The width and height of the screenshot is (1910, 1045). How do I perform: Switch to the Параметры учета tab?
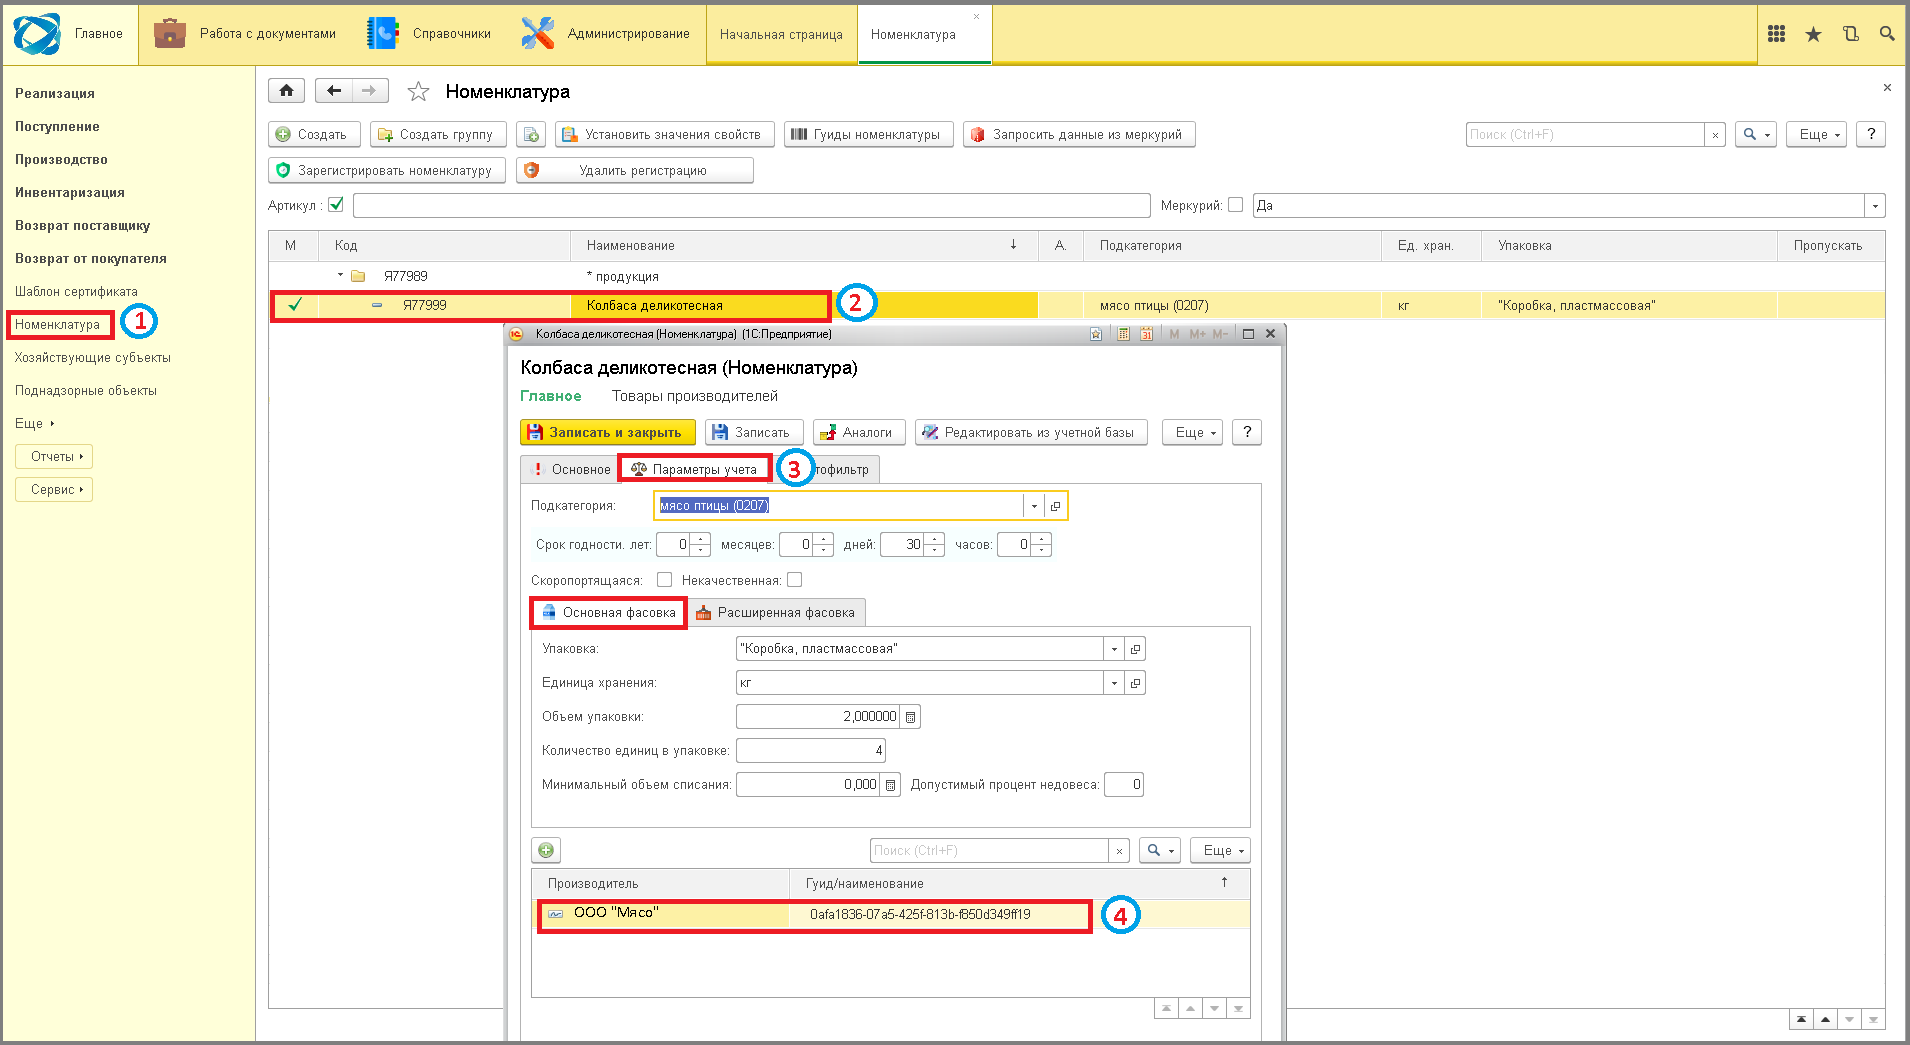[694, 469]
